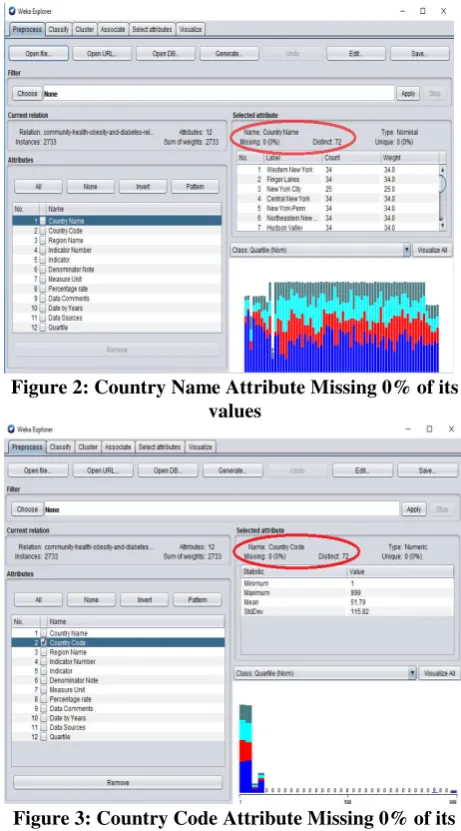Click the label table scrollbar in the Figure 2 window
The image size is (461, 831).
(x=442, y=197)
